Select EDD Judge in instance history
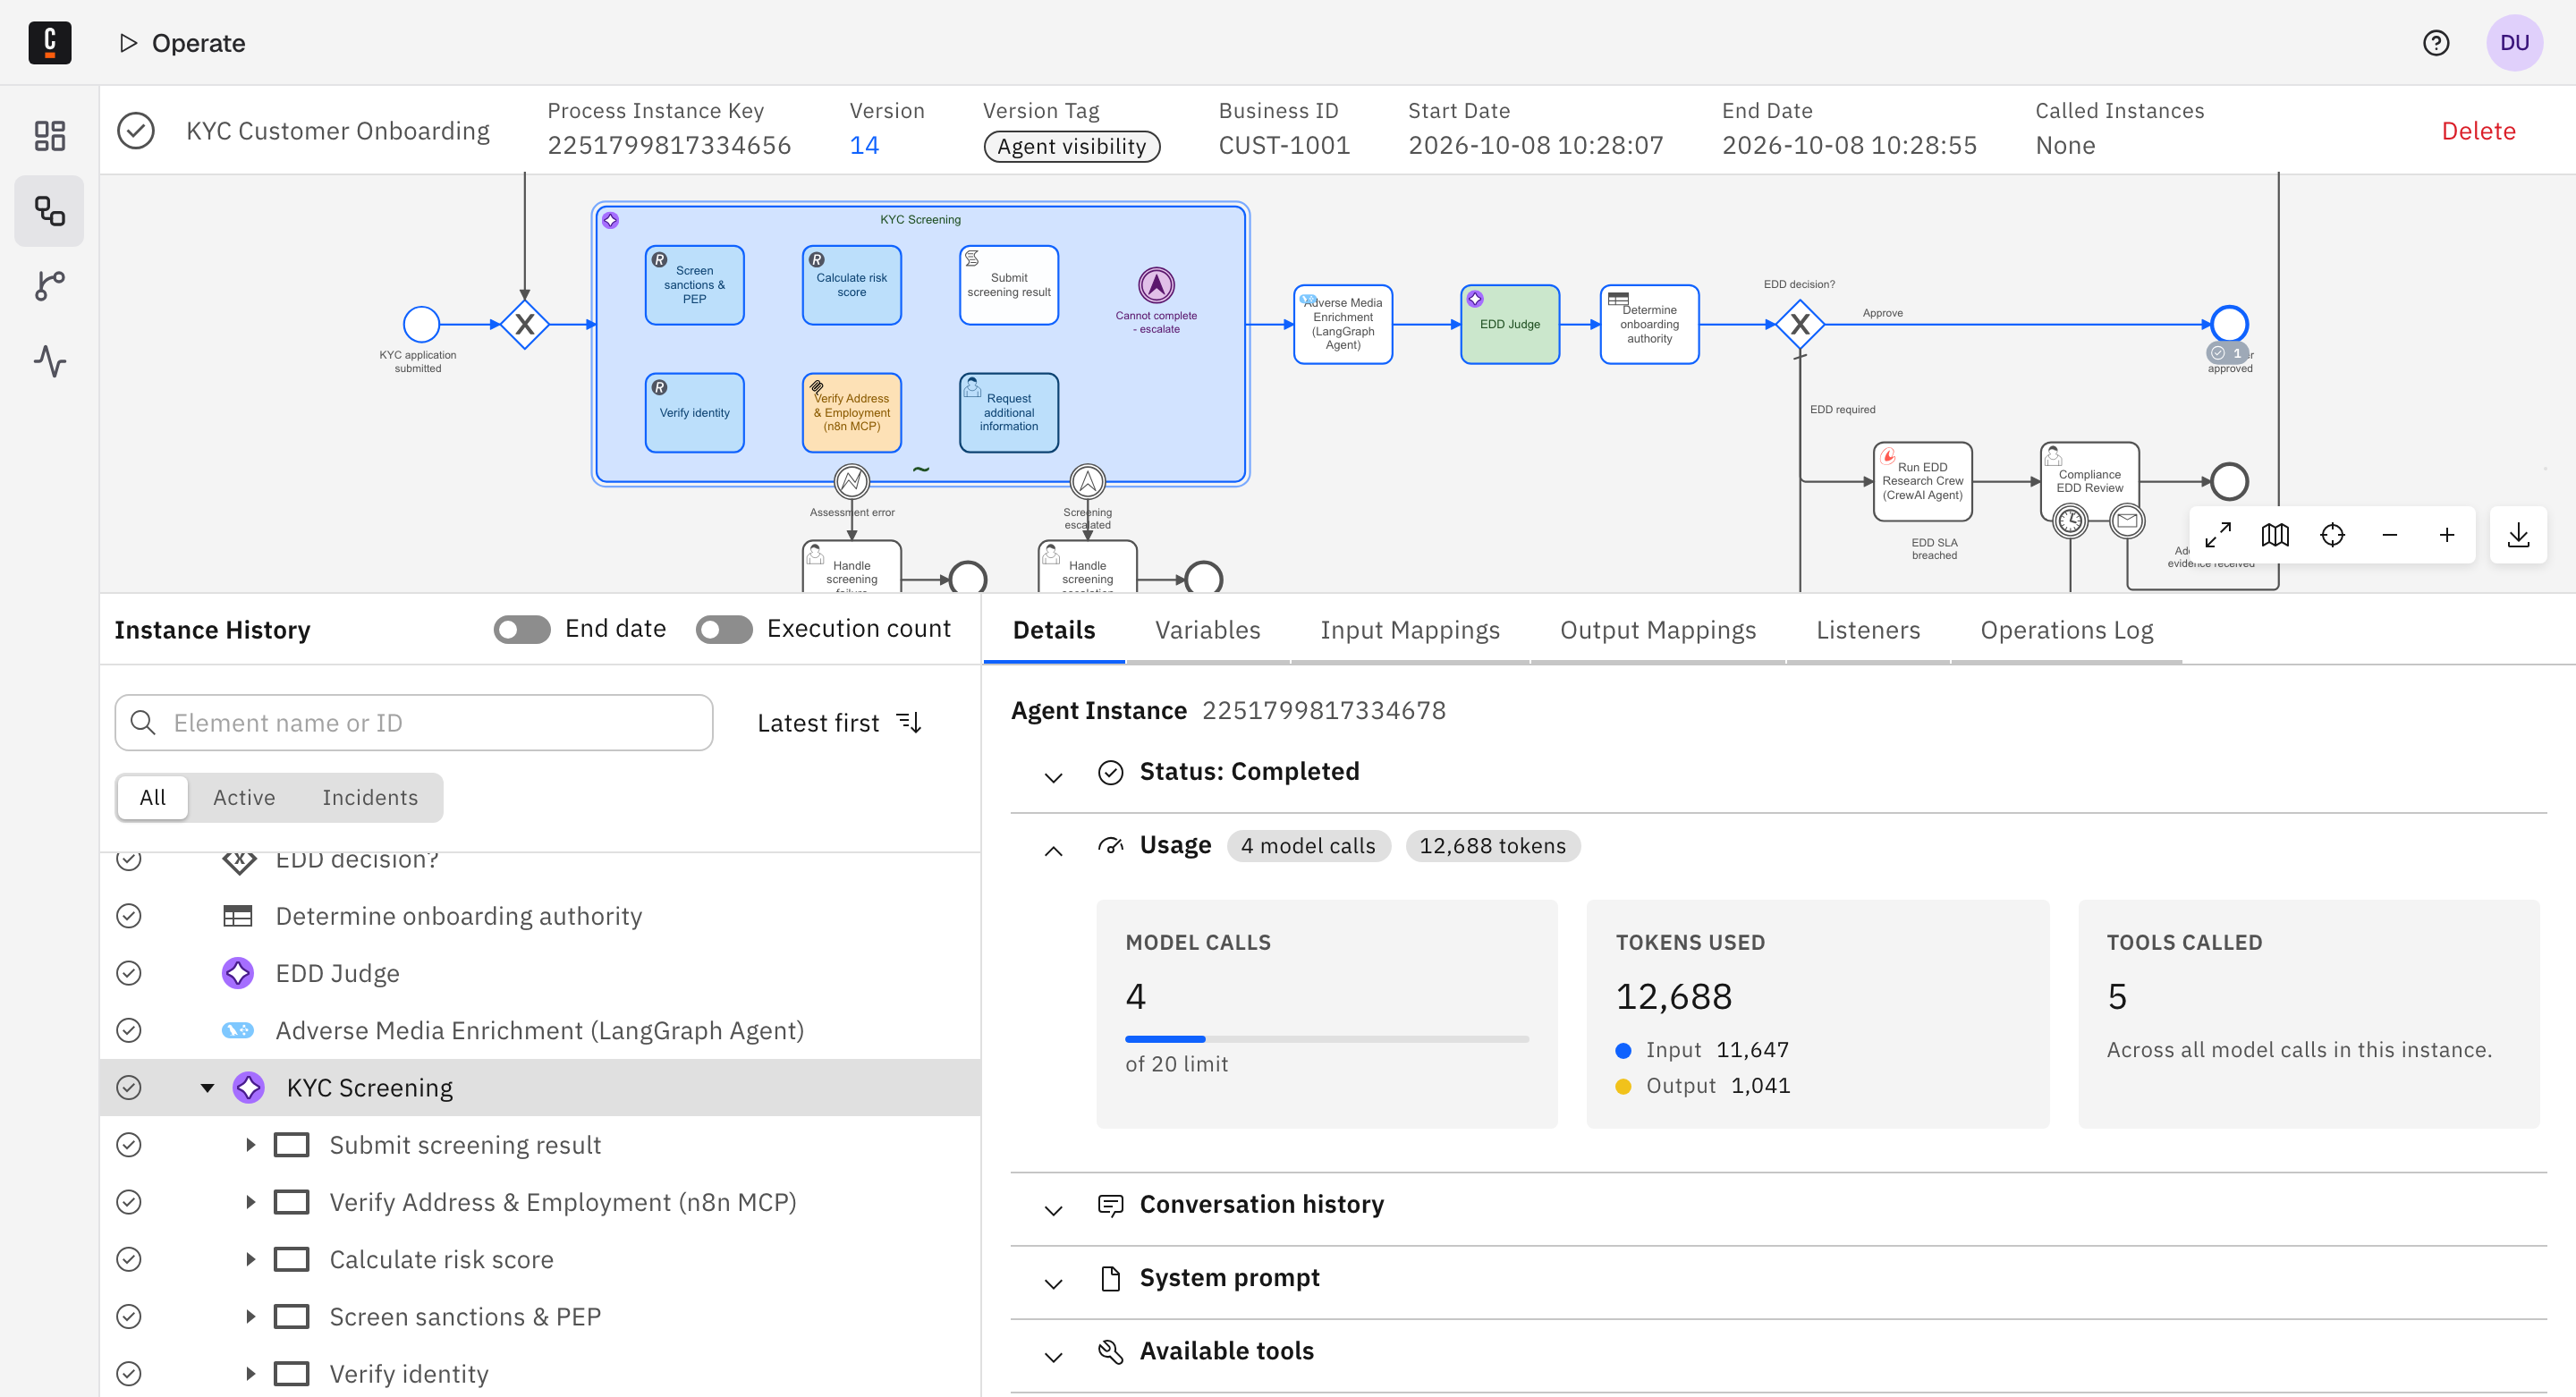This screenshot has height=1397, width=2576. [539, 972]
